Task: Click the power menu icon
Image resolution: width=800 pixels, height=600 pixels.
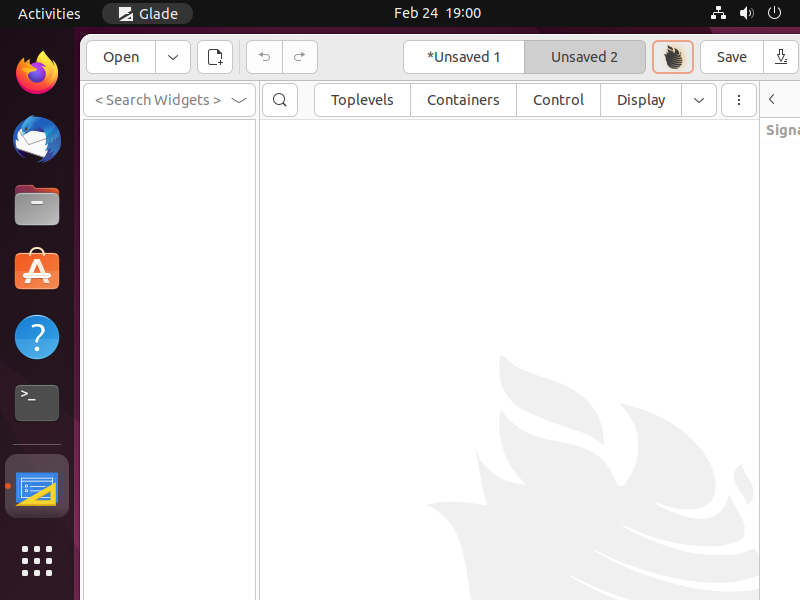Action: click(x=774, y=13)
